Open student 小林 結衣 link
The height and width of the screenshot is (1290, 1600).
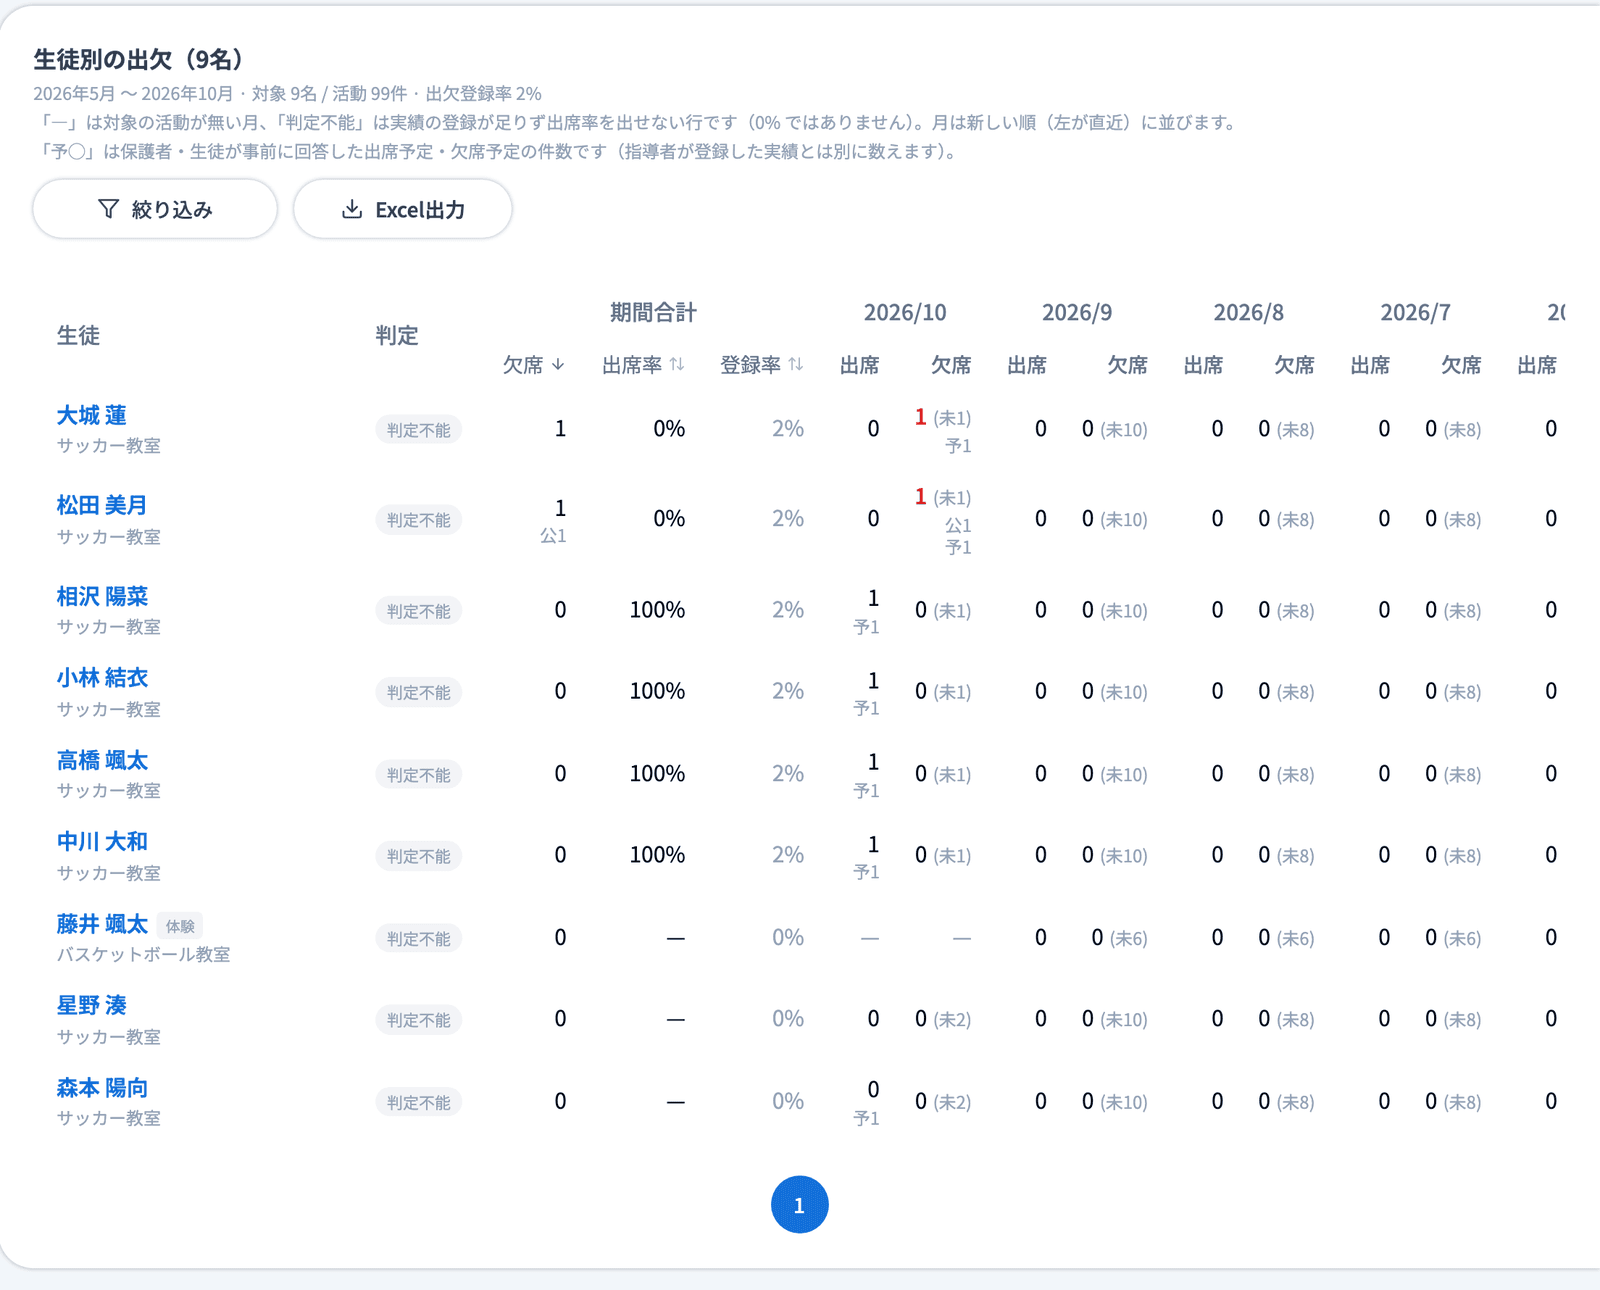102,677
